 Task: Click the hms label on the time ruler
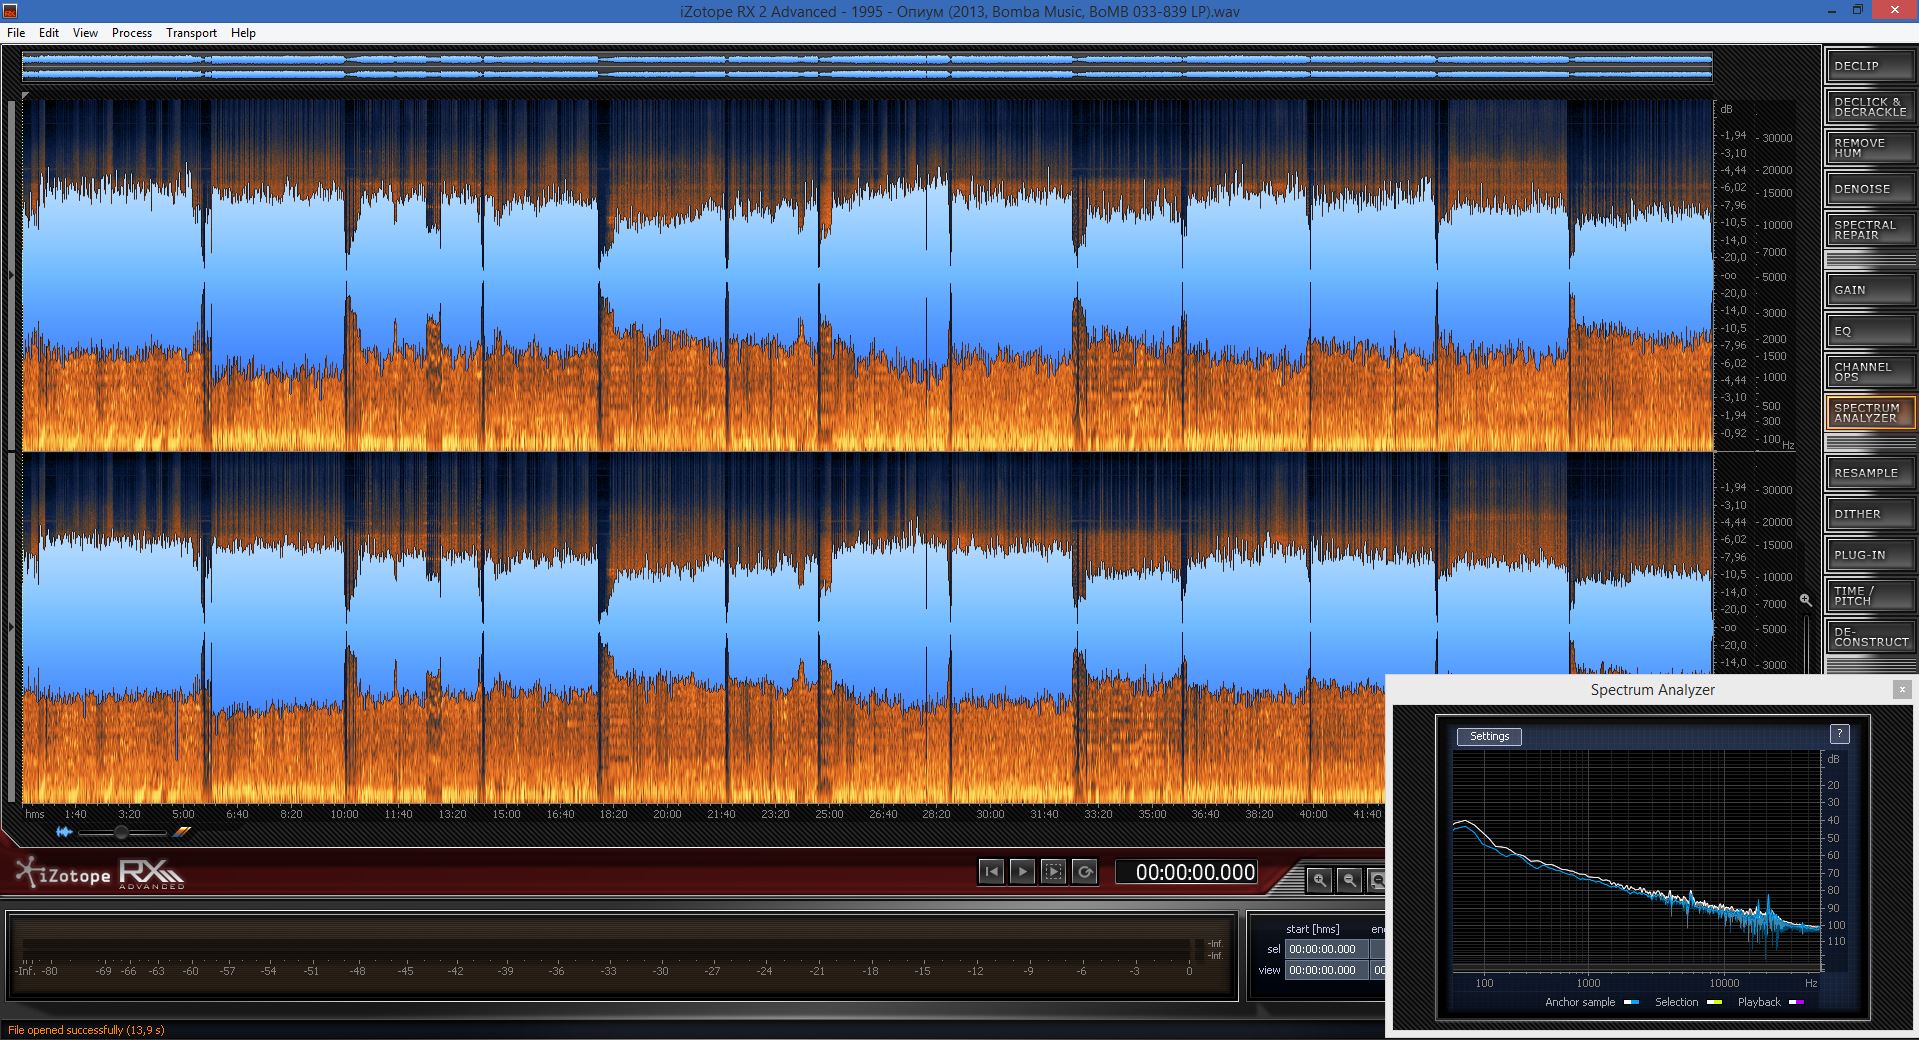coord(35,814)
